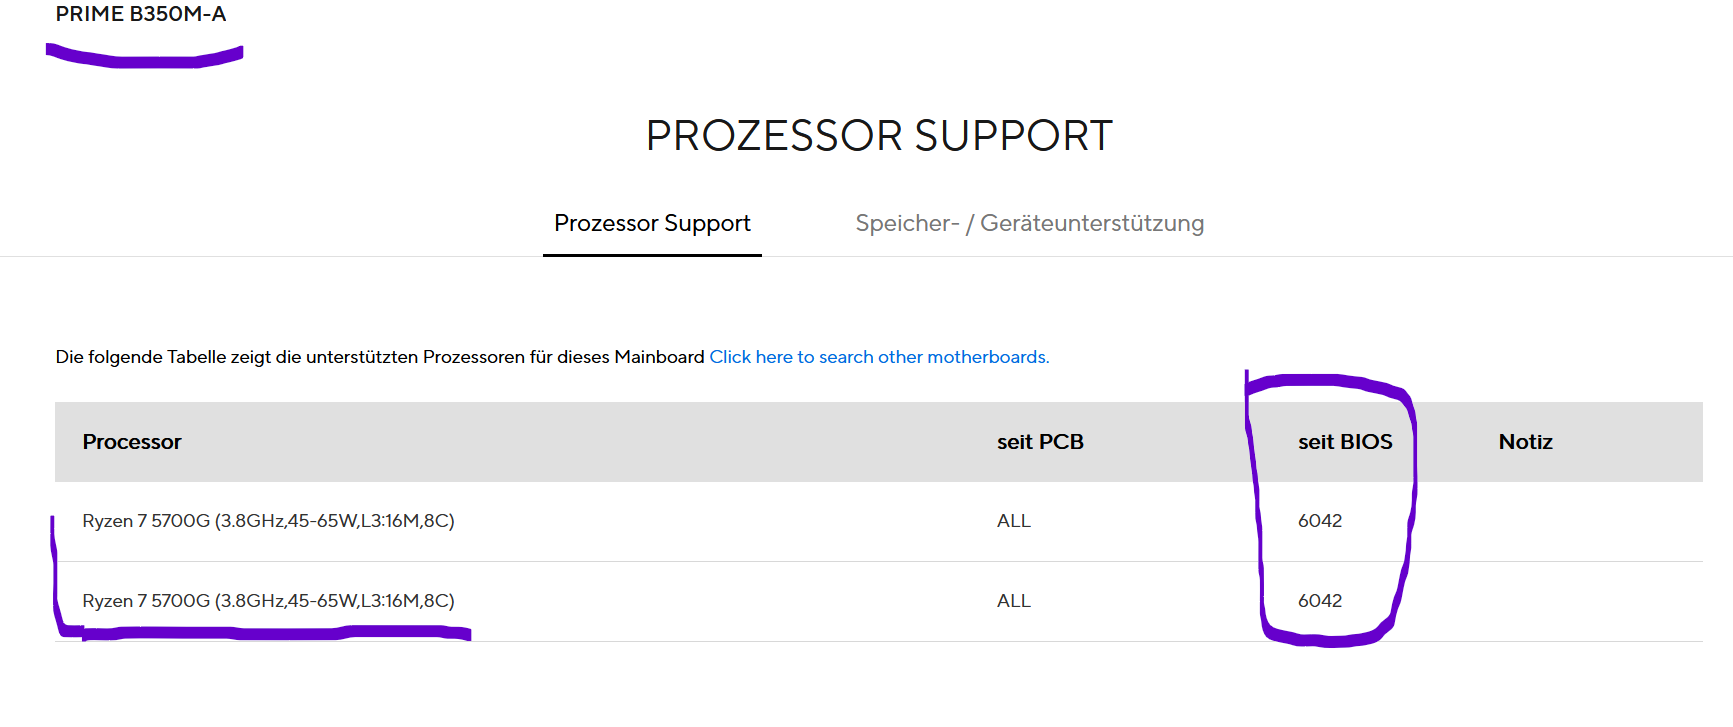Screen dimensions: 1733x727
Task: Click the underline beneath Prozessor Support tab
Action: [x=652, y=255]
